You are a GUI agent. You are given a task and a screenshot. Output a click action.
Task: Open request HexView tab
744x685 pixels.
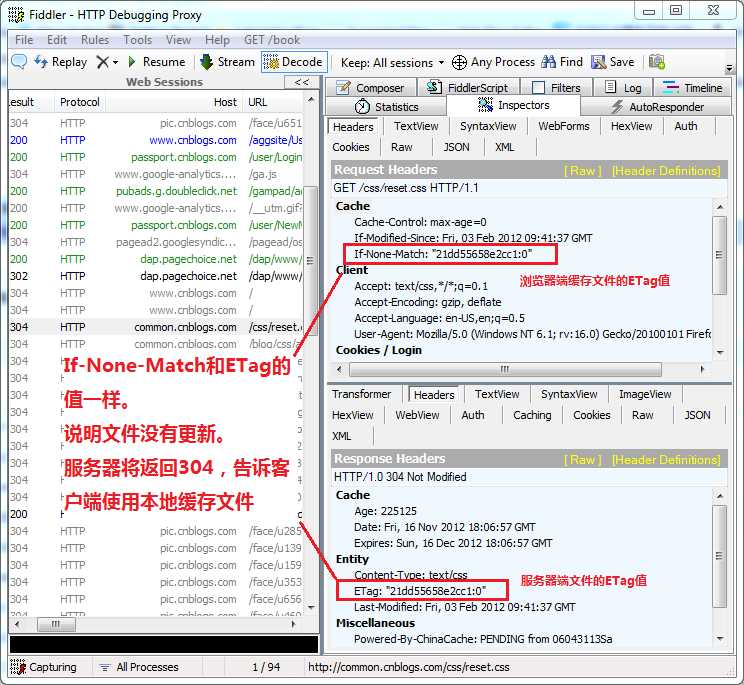[x=631, y=126]
